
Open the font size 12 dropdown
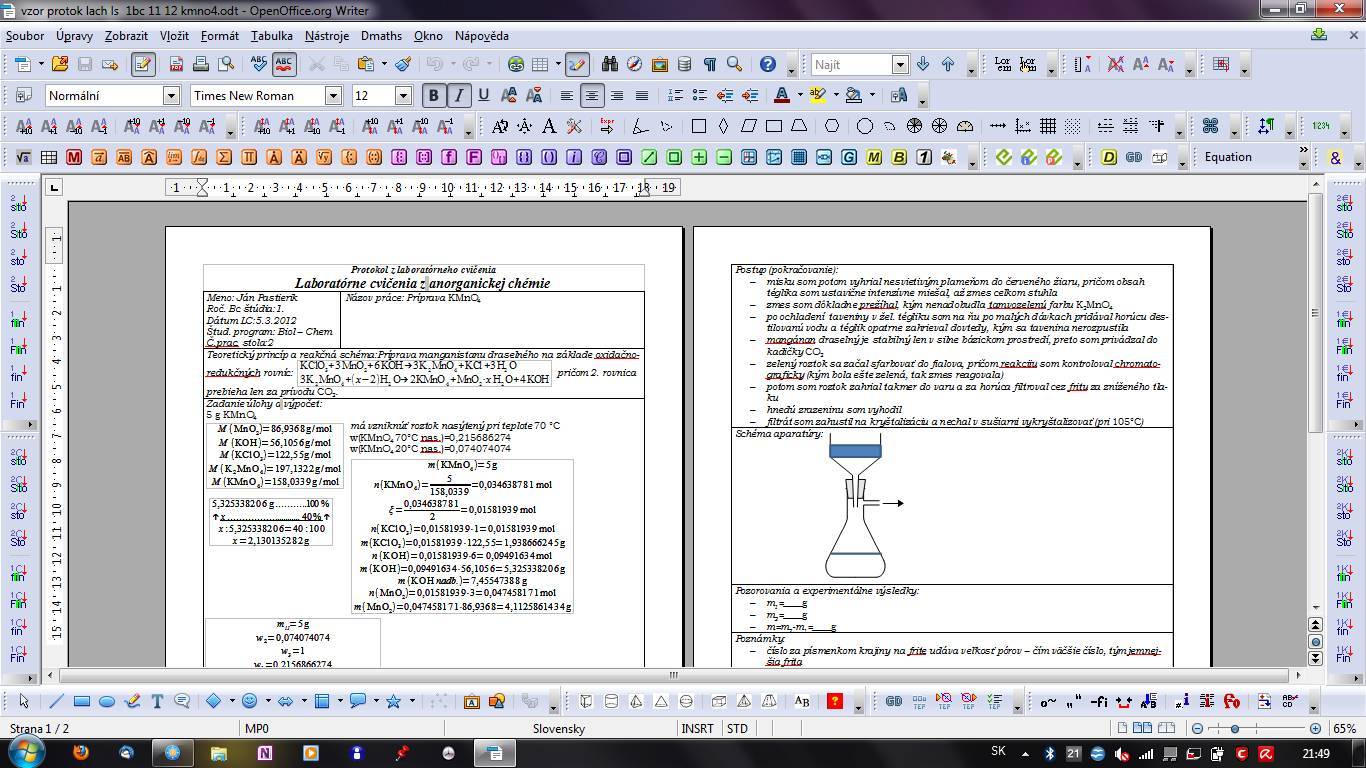404,96
